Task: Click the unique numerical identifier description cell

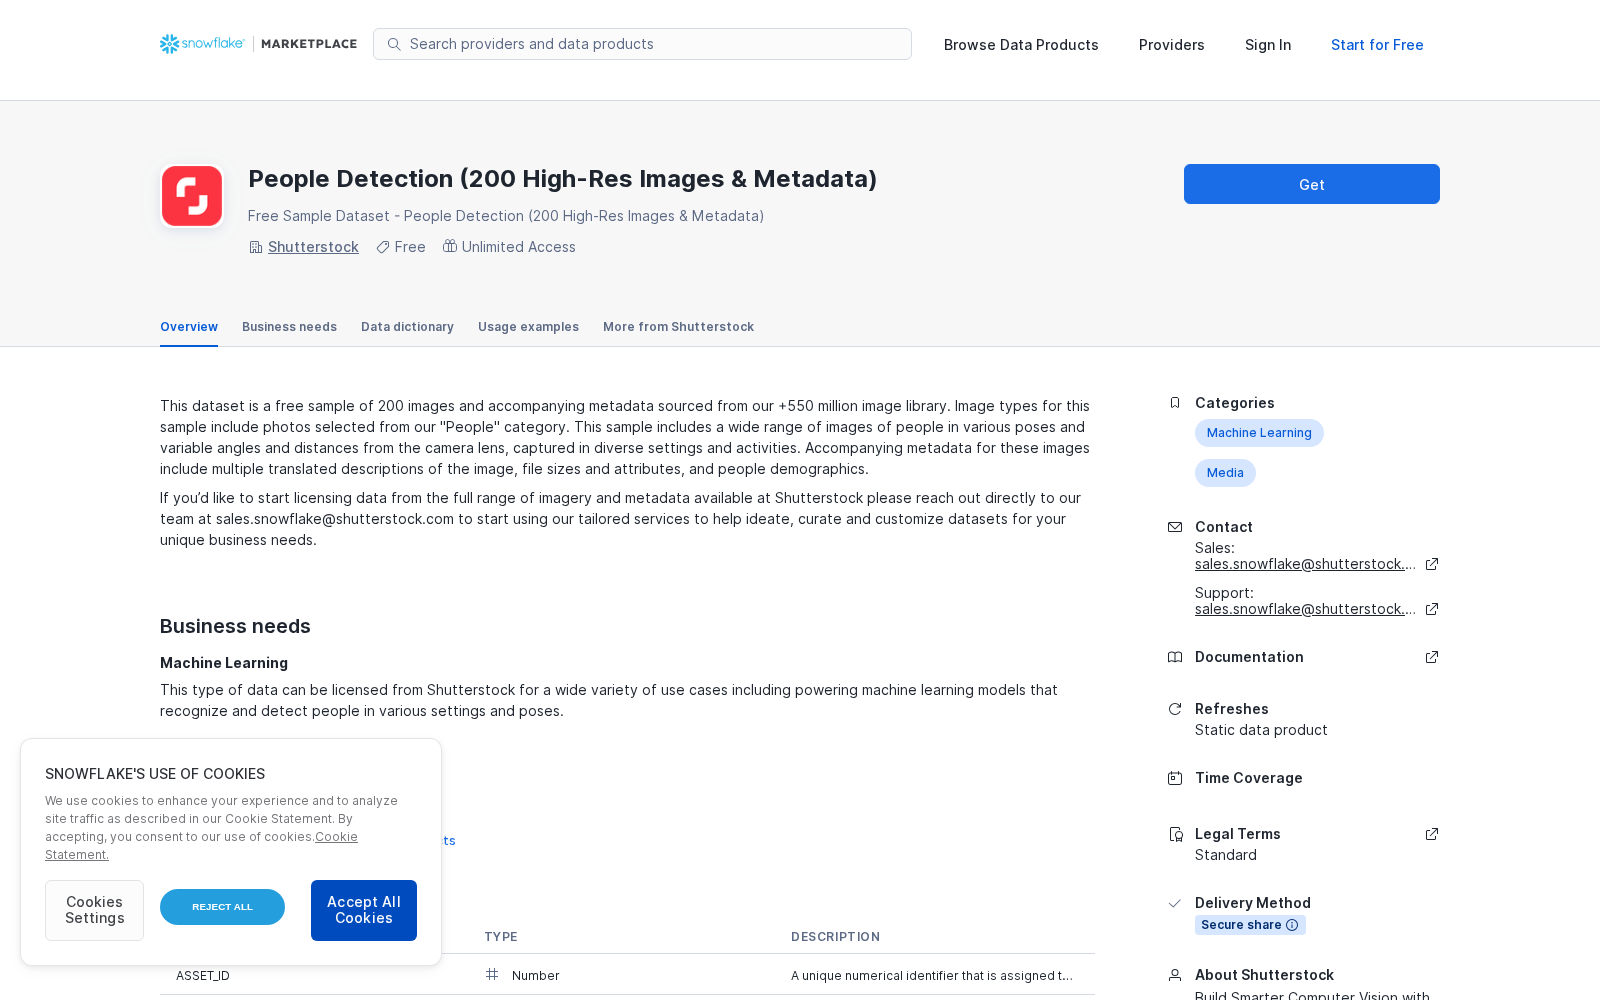Action: point(932,976)
